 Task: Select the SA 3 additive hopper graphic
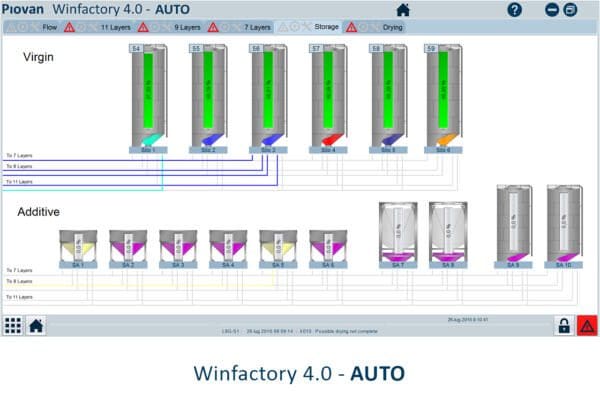[178, 245]
